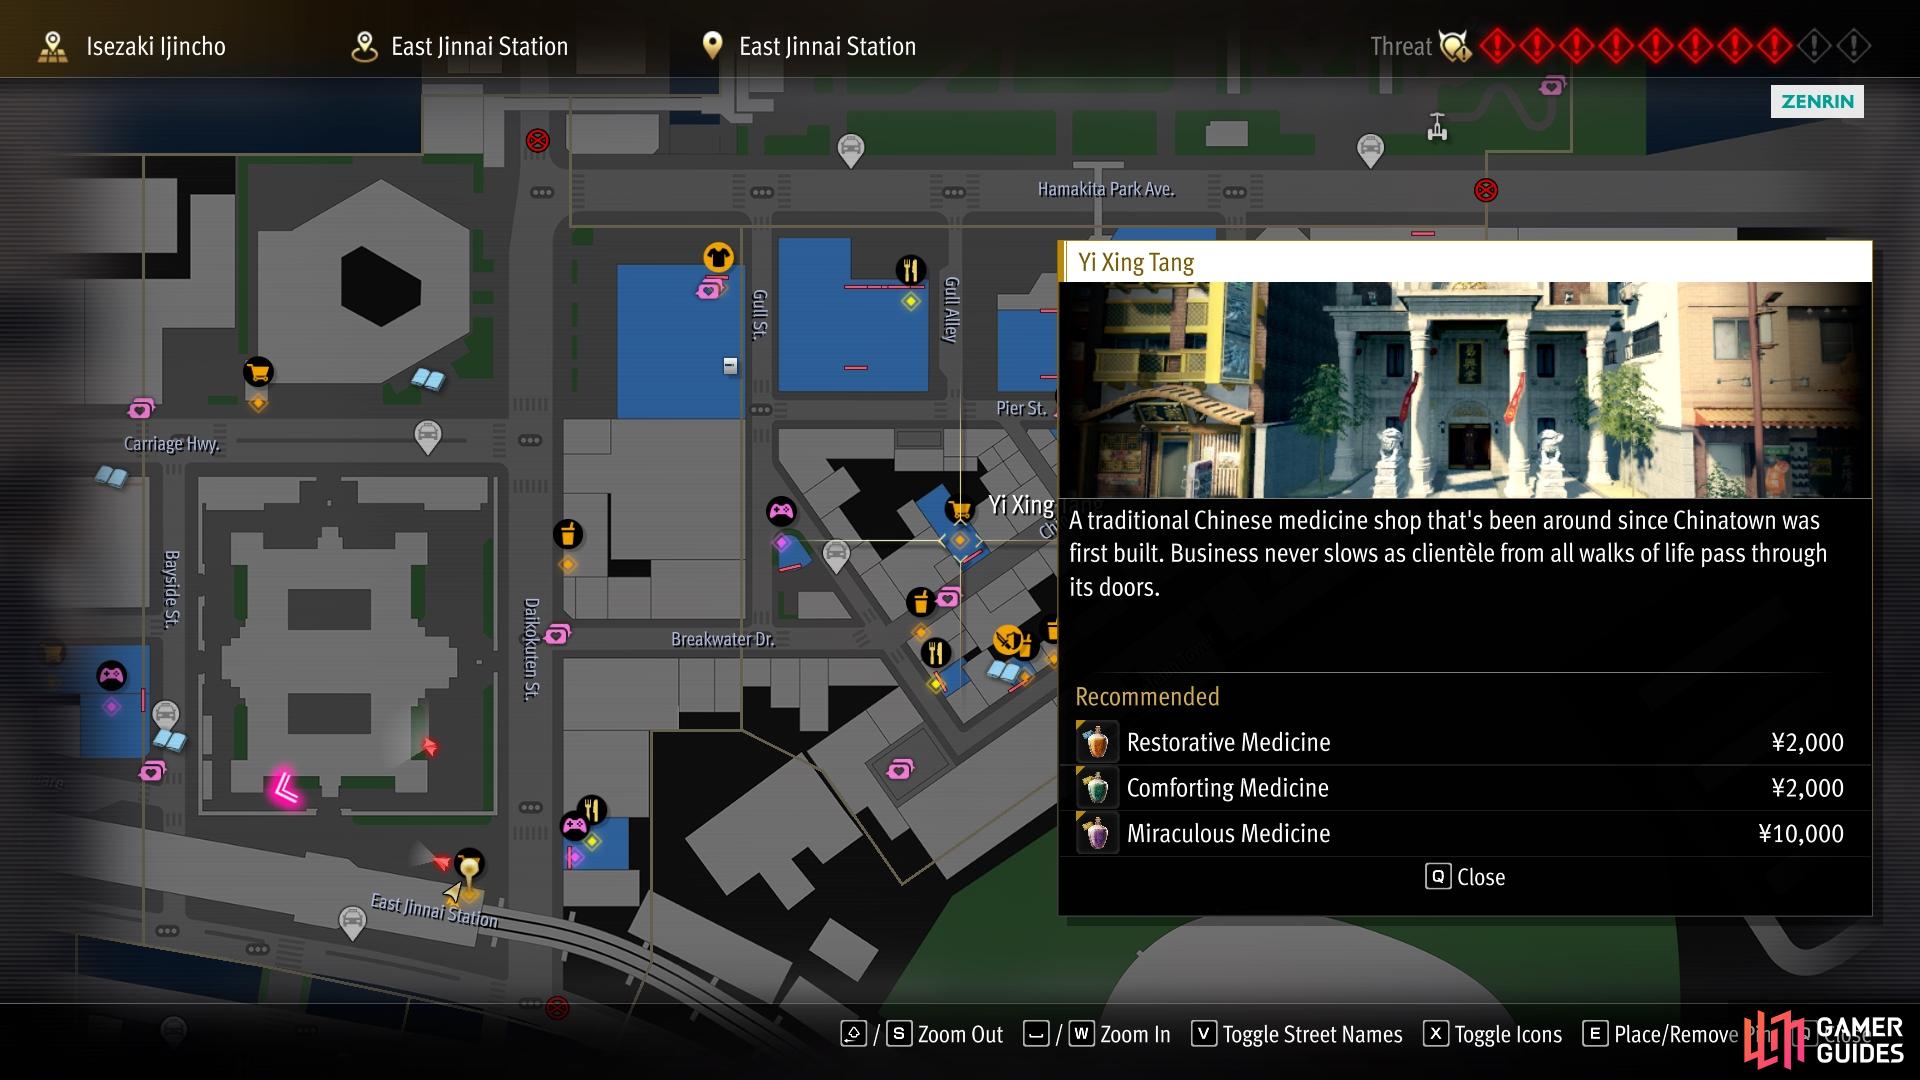The image size is (1920, 1080).
Task: Click the Recommended heading
Action: point(1147,696)
